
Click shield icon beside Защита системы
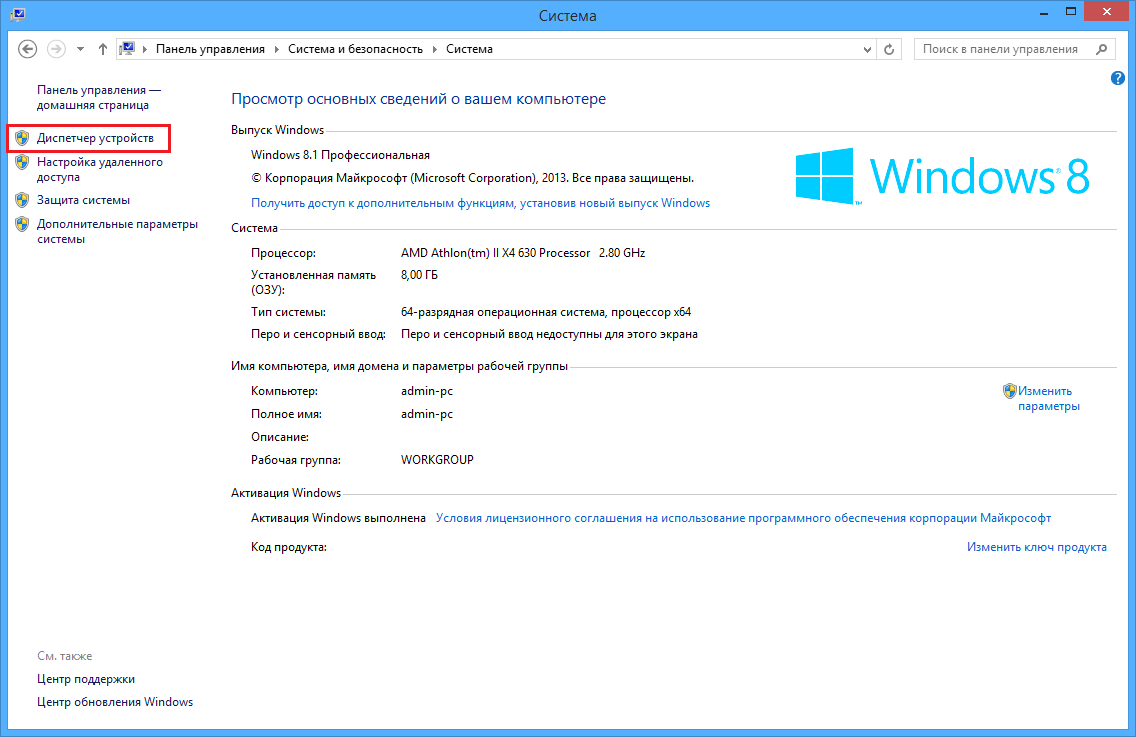click(22, 200)
